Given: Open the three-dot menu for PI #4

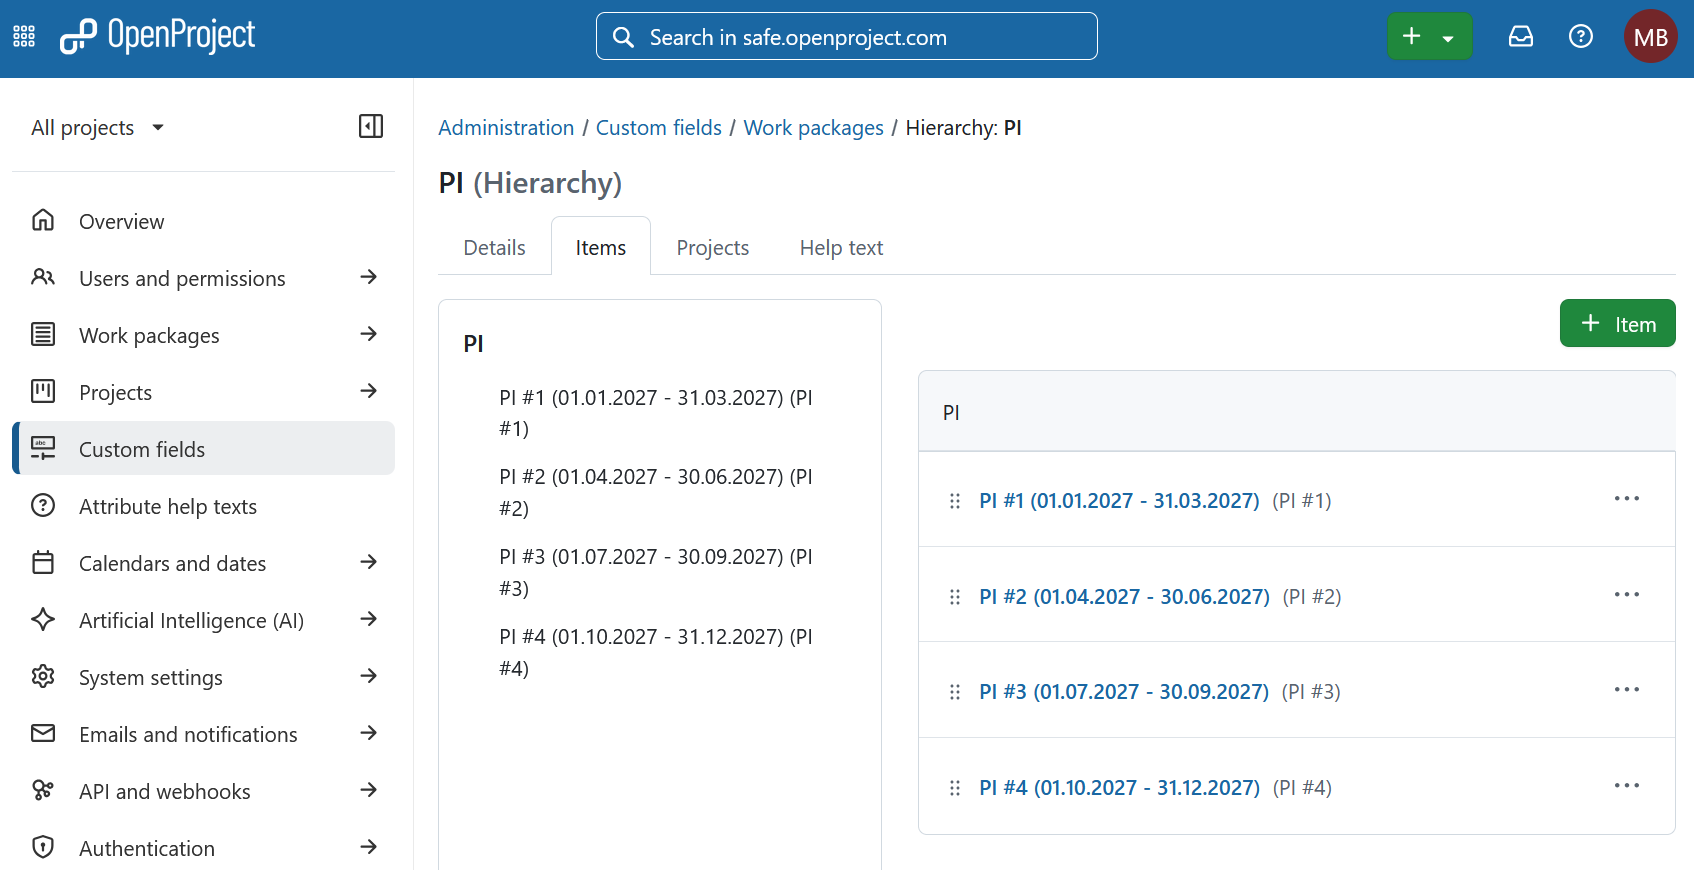Looking at the screenshot, I should click(x=1627, y=786).
